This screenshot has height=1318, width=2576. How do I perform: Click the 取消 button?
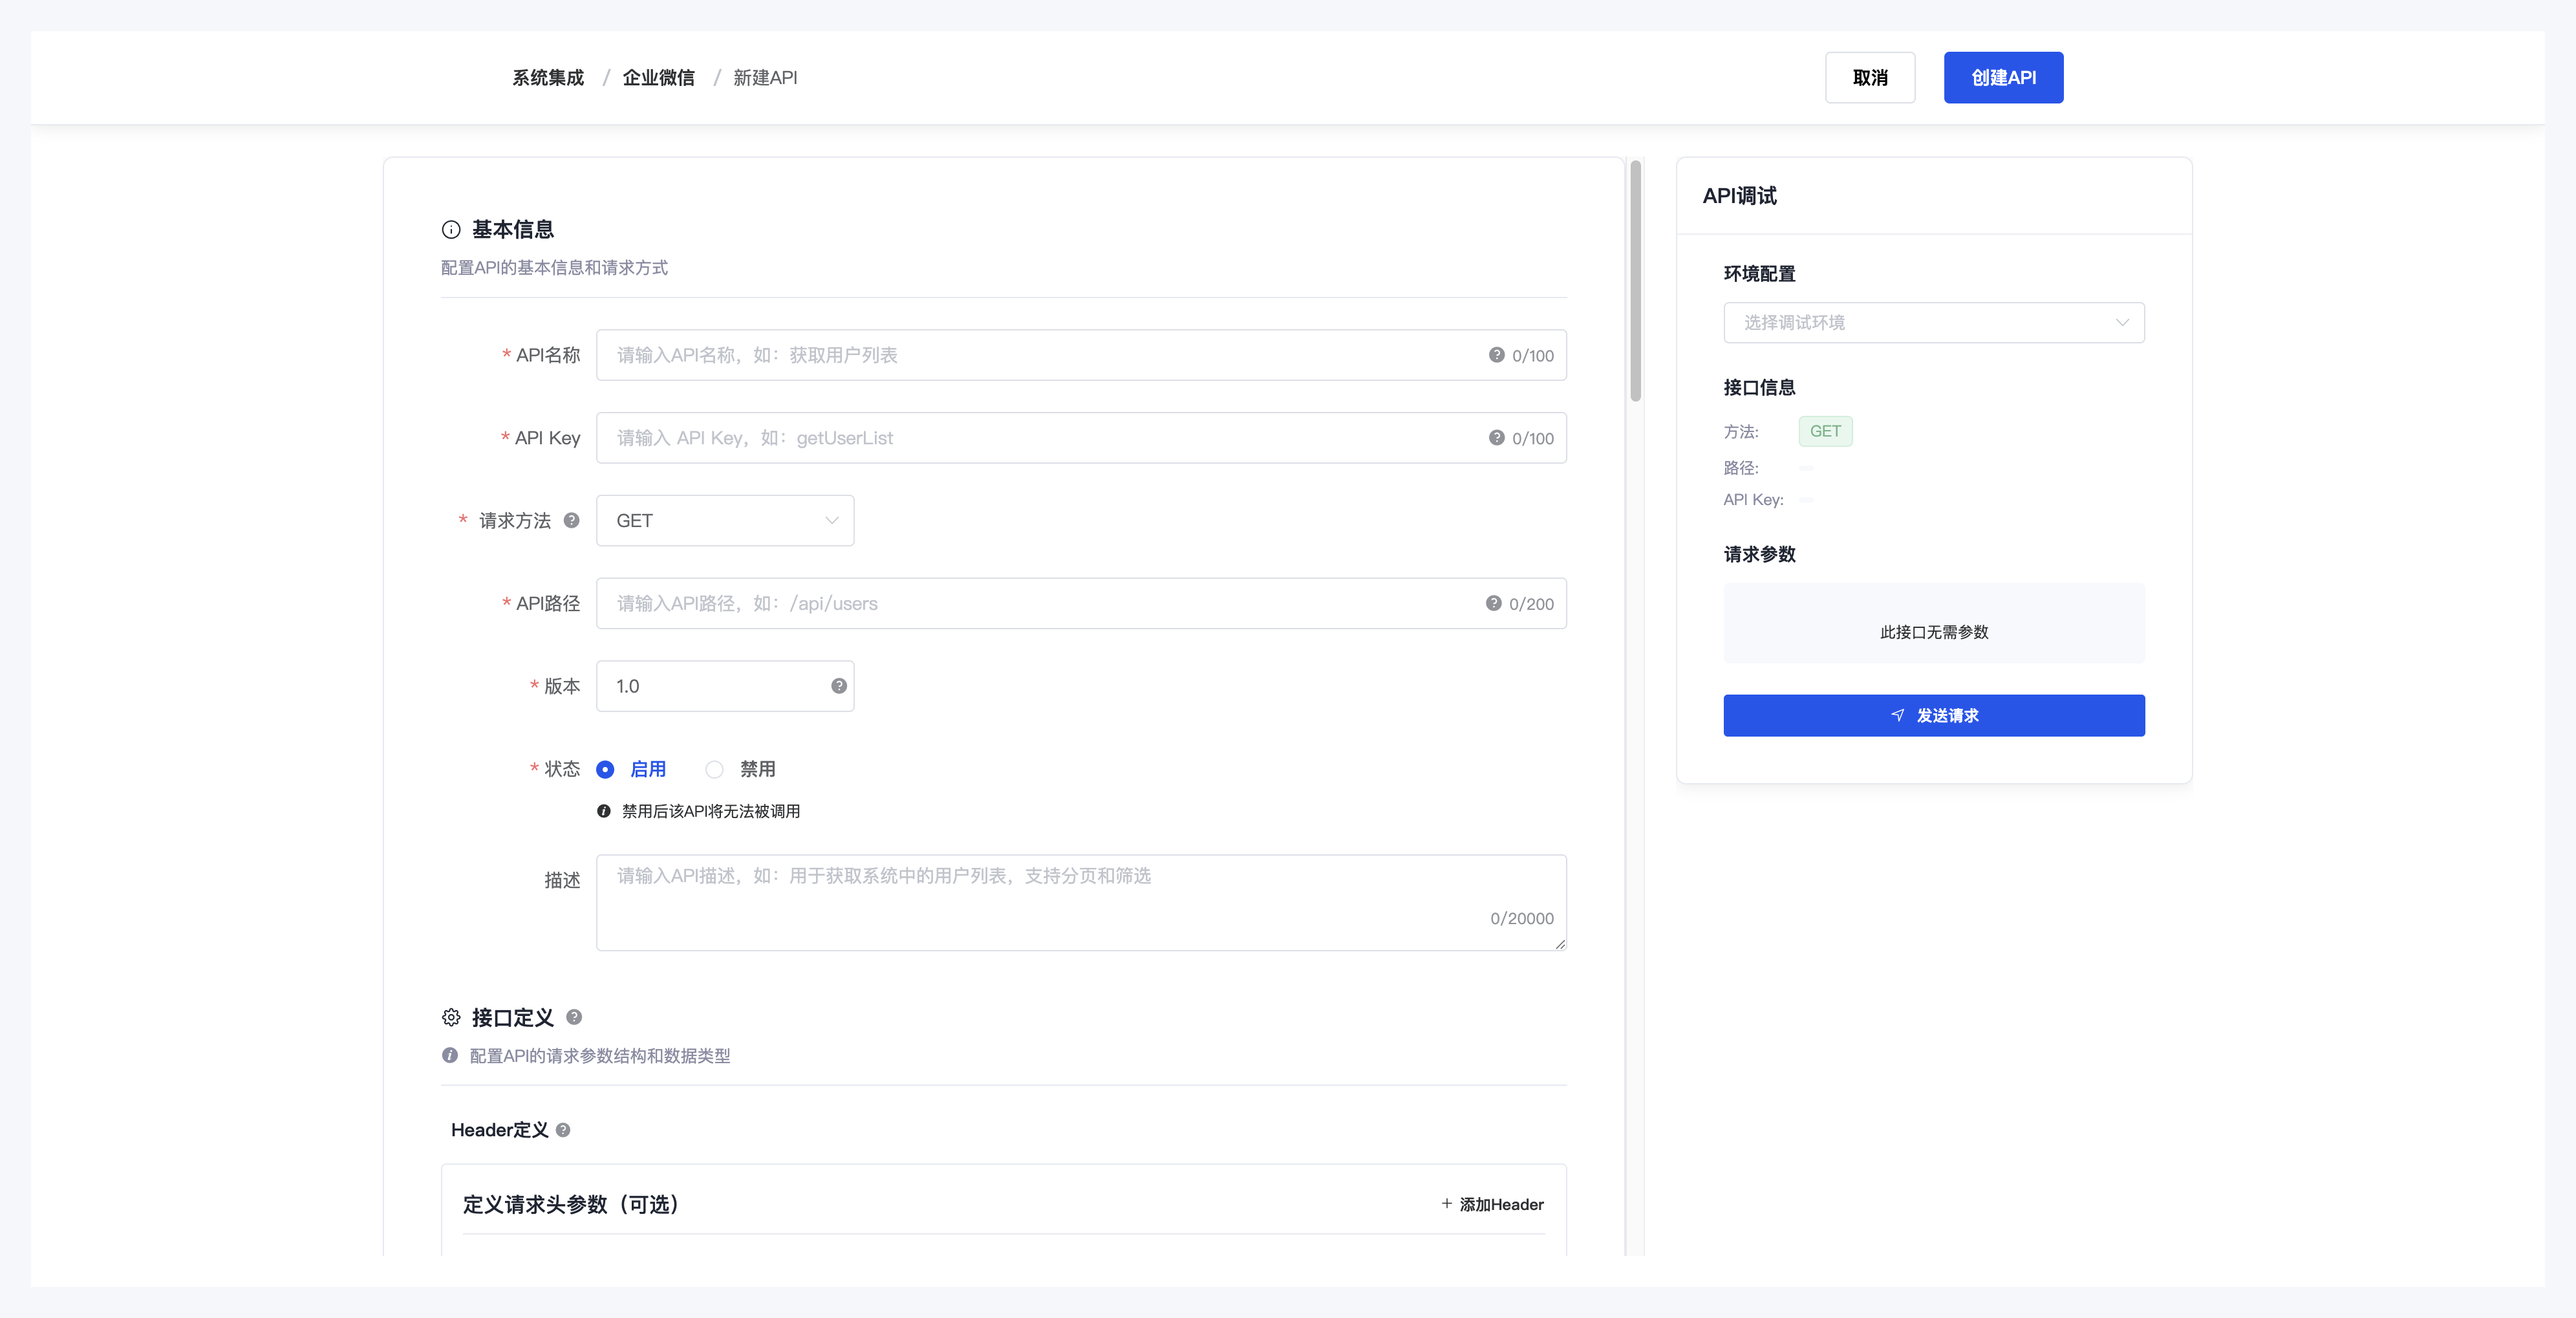(x=1869, y=78)
